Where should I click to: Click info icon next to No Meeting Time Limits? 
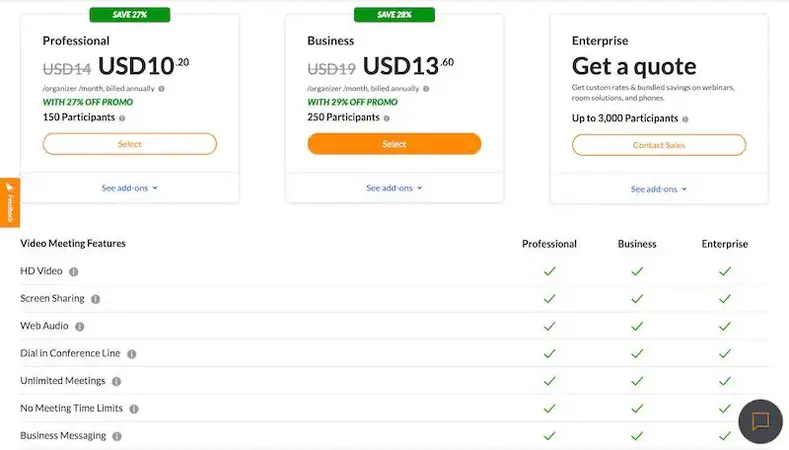134,409
